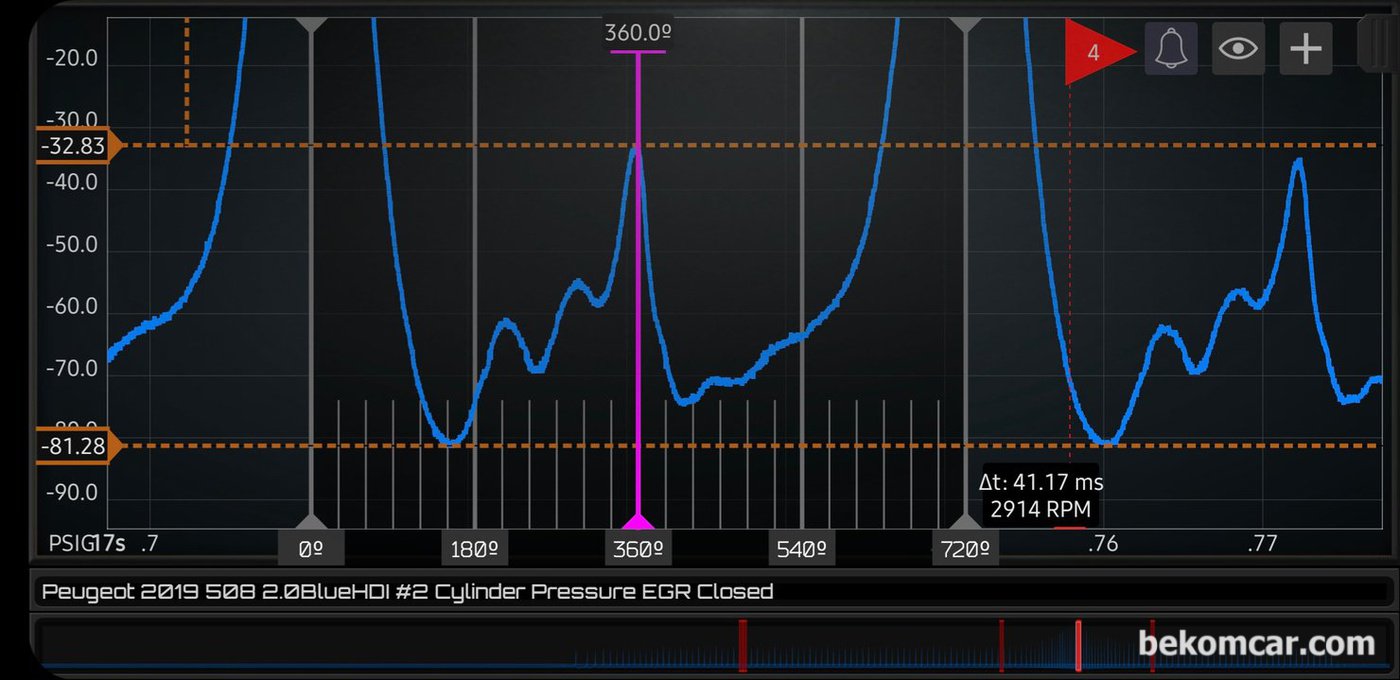The image size is (1400, 680).
Task: Click the 0º phase ruler label
Action: (x=310, y=549)
